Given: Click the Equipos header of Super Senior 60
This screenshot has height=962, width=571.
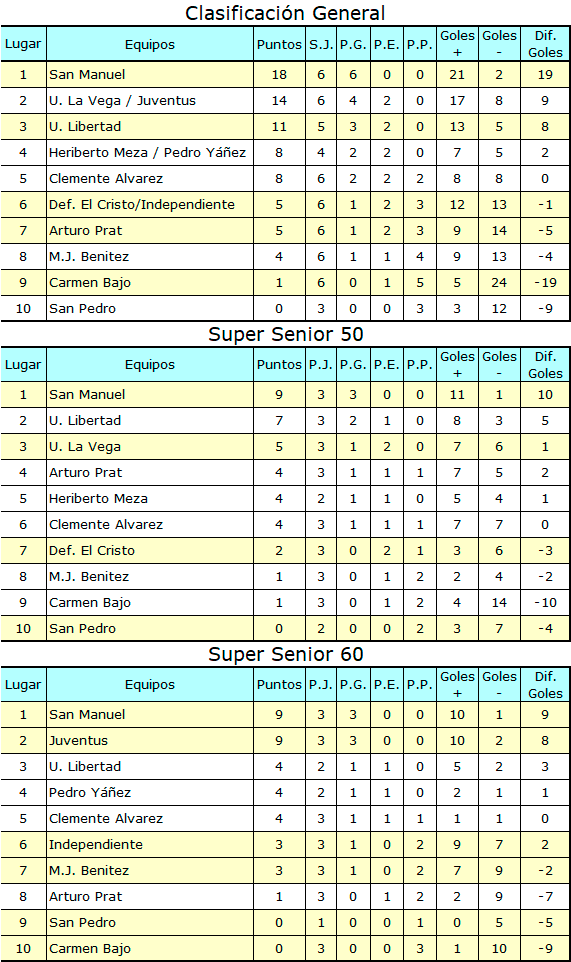Looking at the screenshot, I should [150, 685].
